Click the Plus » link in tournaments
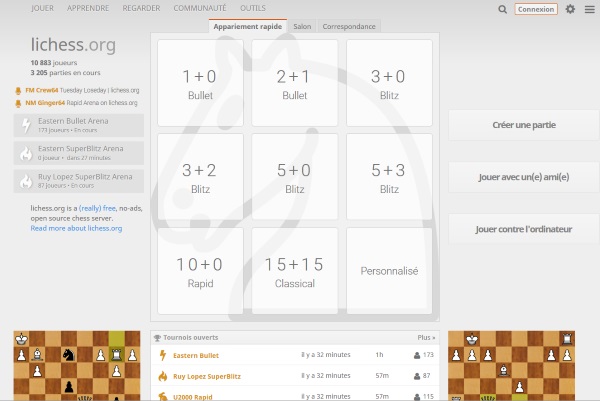The image size is (600, 401). [426, 337]
